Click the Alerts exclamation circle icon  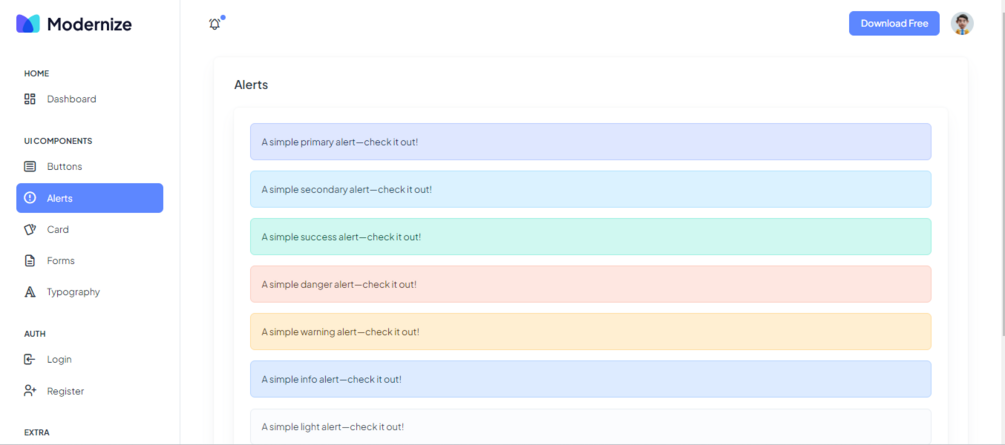pyautogui.click(x=29, y=198)
